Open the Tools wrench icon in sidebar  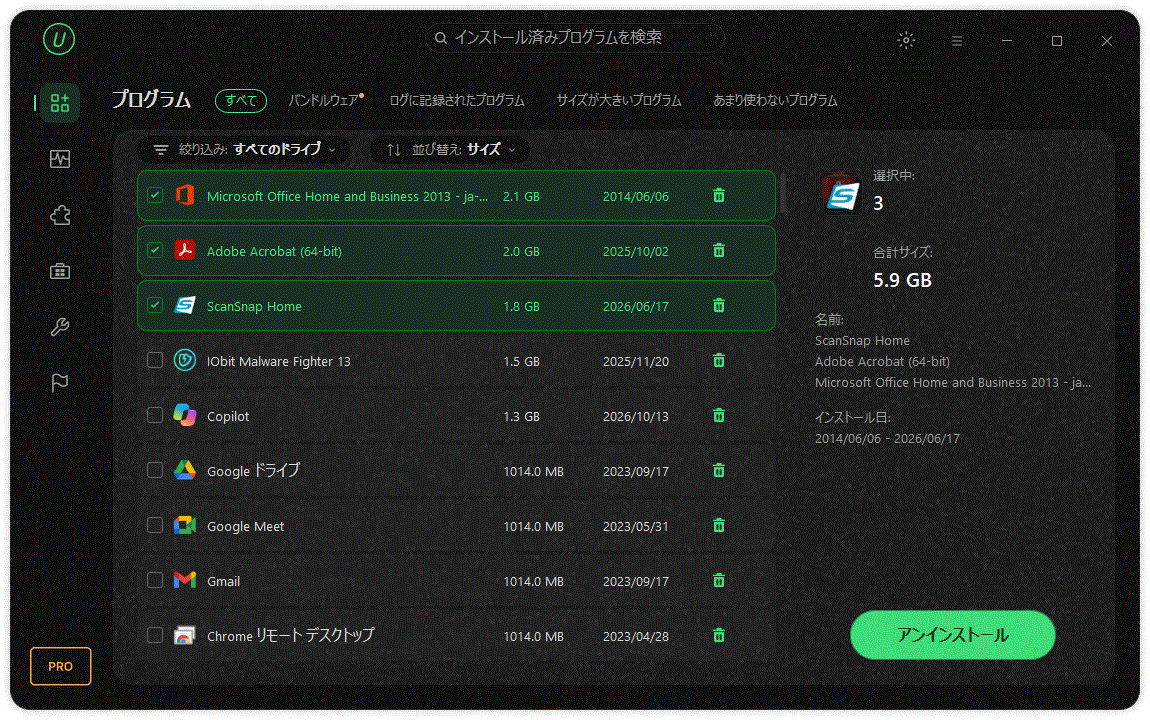click(x=59, y=327)
